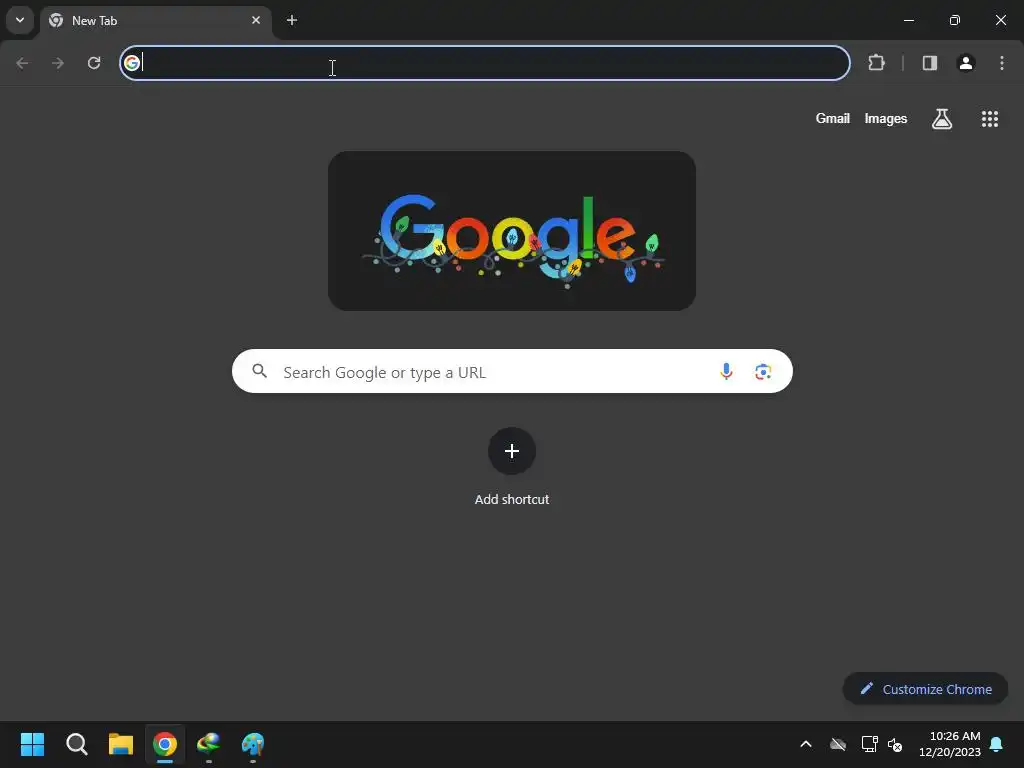The image size is (1024, 768).
Task: Toggle the Chrome side panel
Action: (x=930, y=63)
